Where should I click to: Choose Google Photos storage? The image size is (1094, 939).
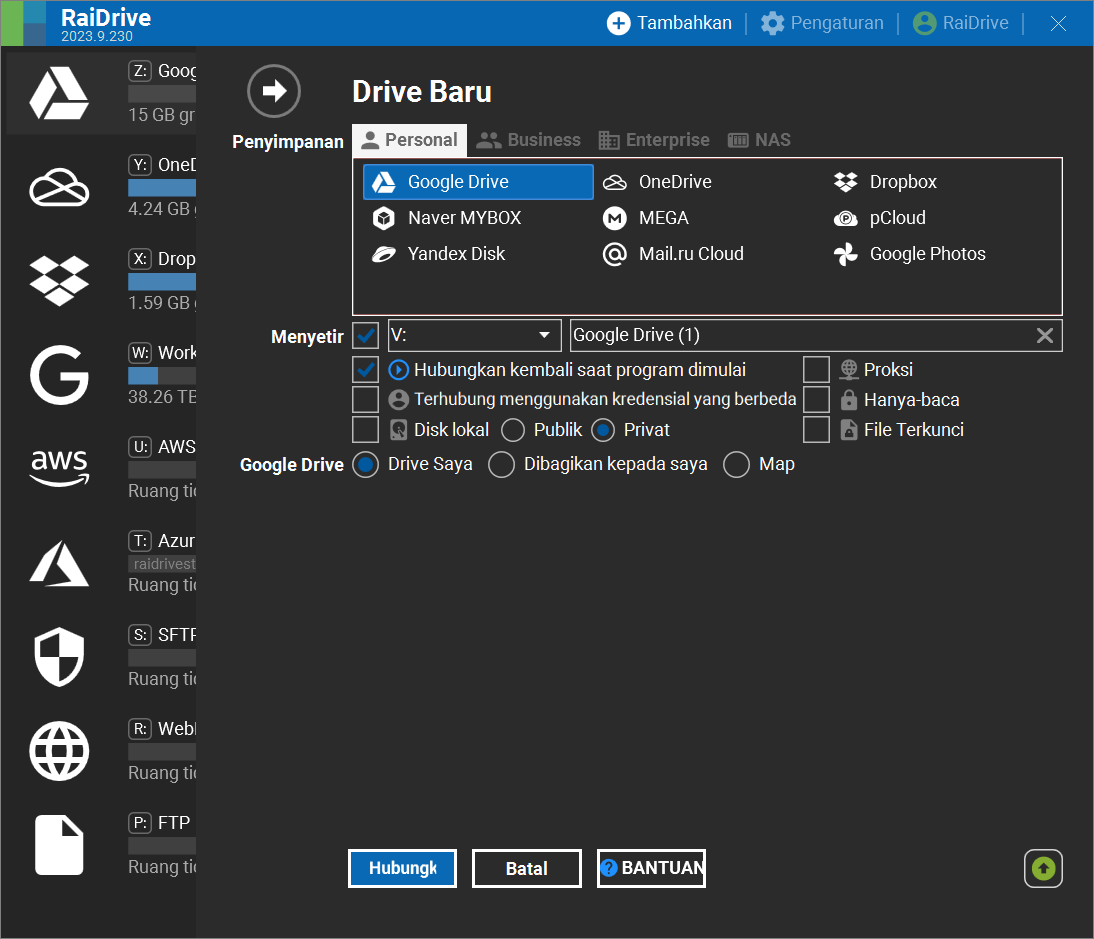pos(940,254)
